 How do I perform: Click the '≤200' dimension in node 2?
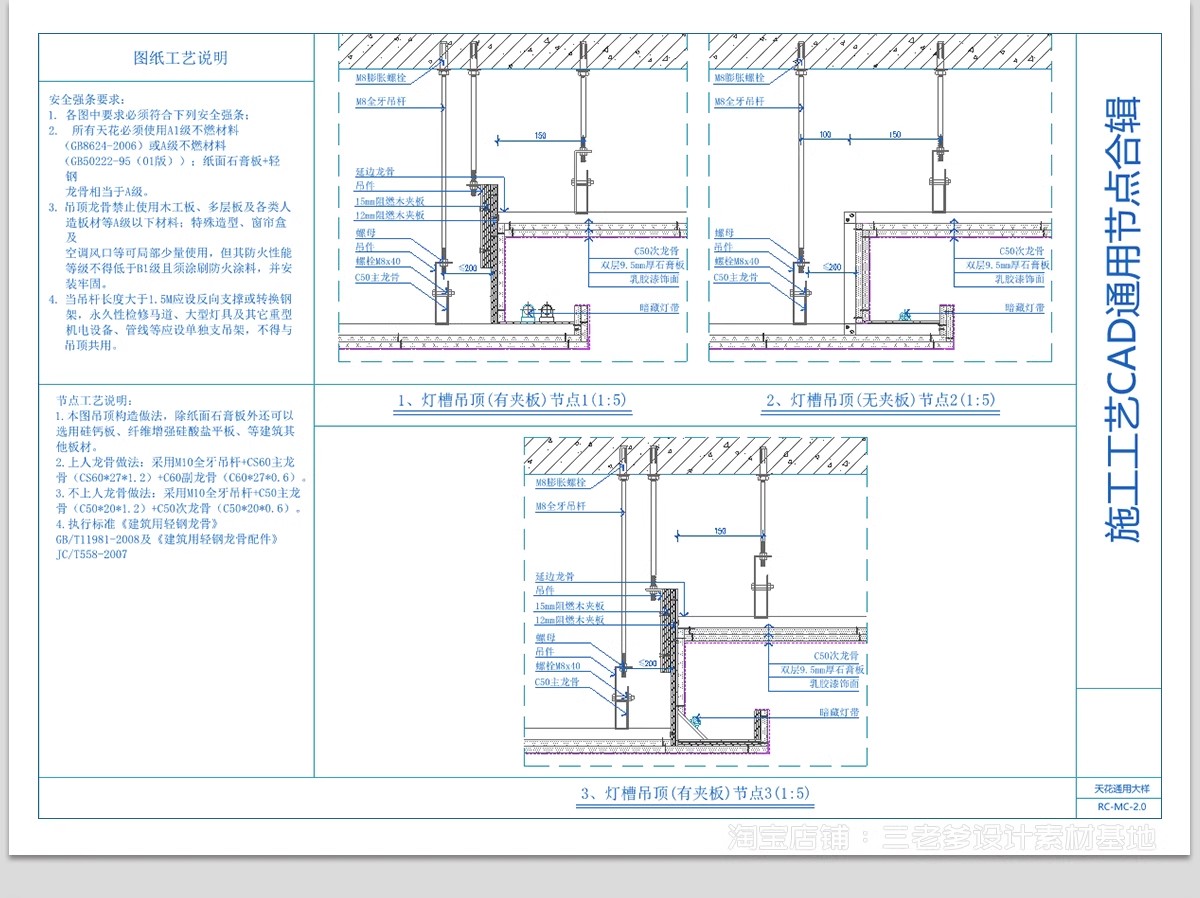pos(832,267)
